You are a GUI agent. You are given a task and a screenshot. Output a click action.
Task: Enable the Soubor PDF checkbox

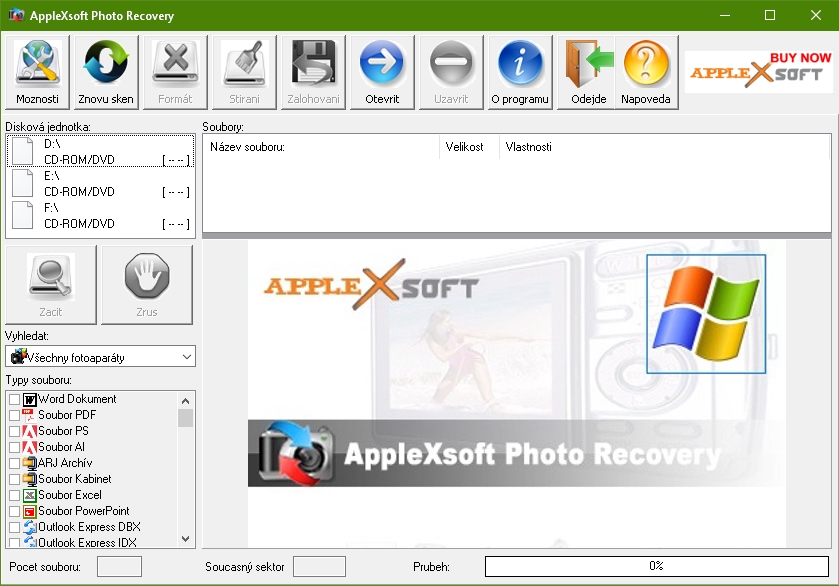tap(14, 415)
